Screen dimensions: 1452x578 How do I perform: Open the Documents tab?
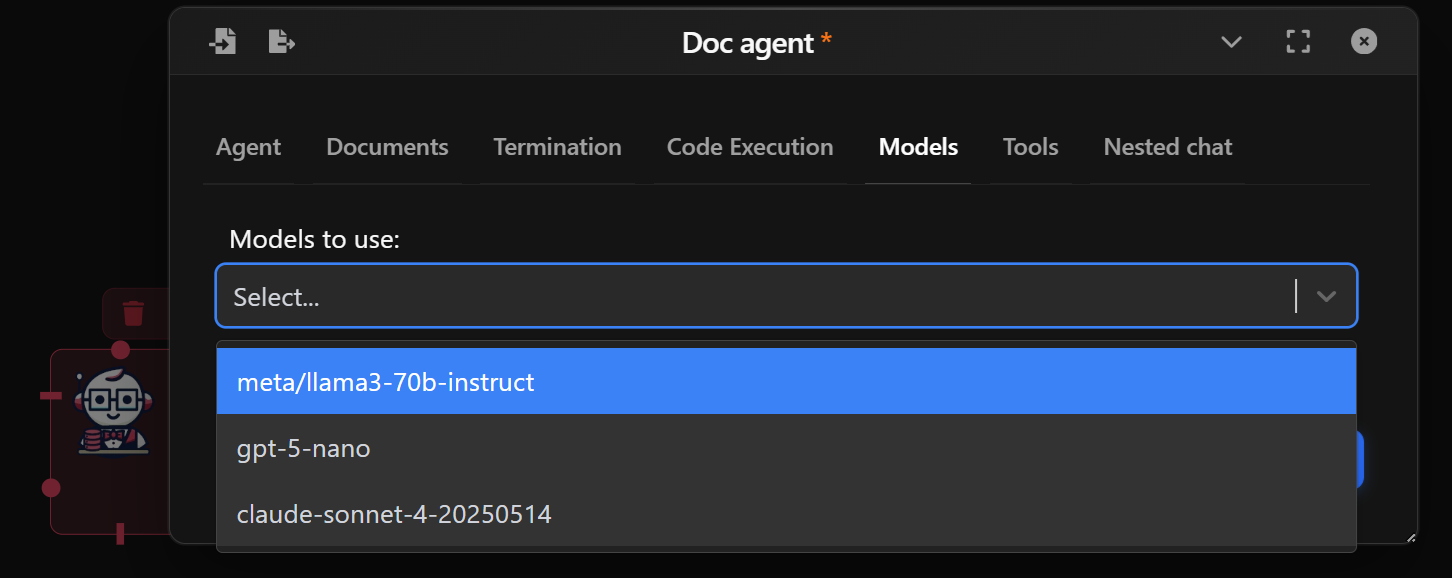tap(387, 146)
